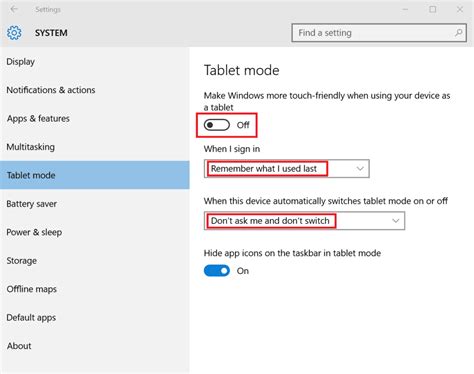
Task: Toggle Hide app icons on taskbar switch
Action: 217,271
